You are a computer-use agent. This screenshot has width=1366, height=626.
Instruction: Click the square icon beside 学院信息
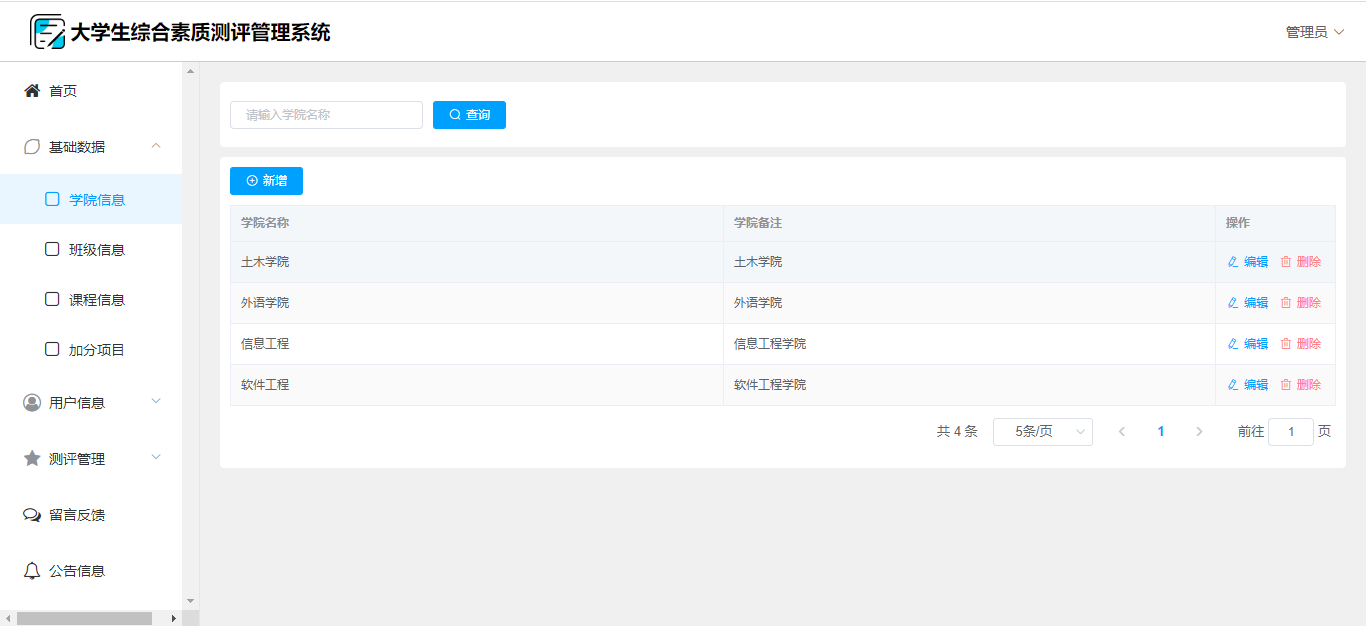(x=52, y=199)
